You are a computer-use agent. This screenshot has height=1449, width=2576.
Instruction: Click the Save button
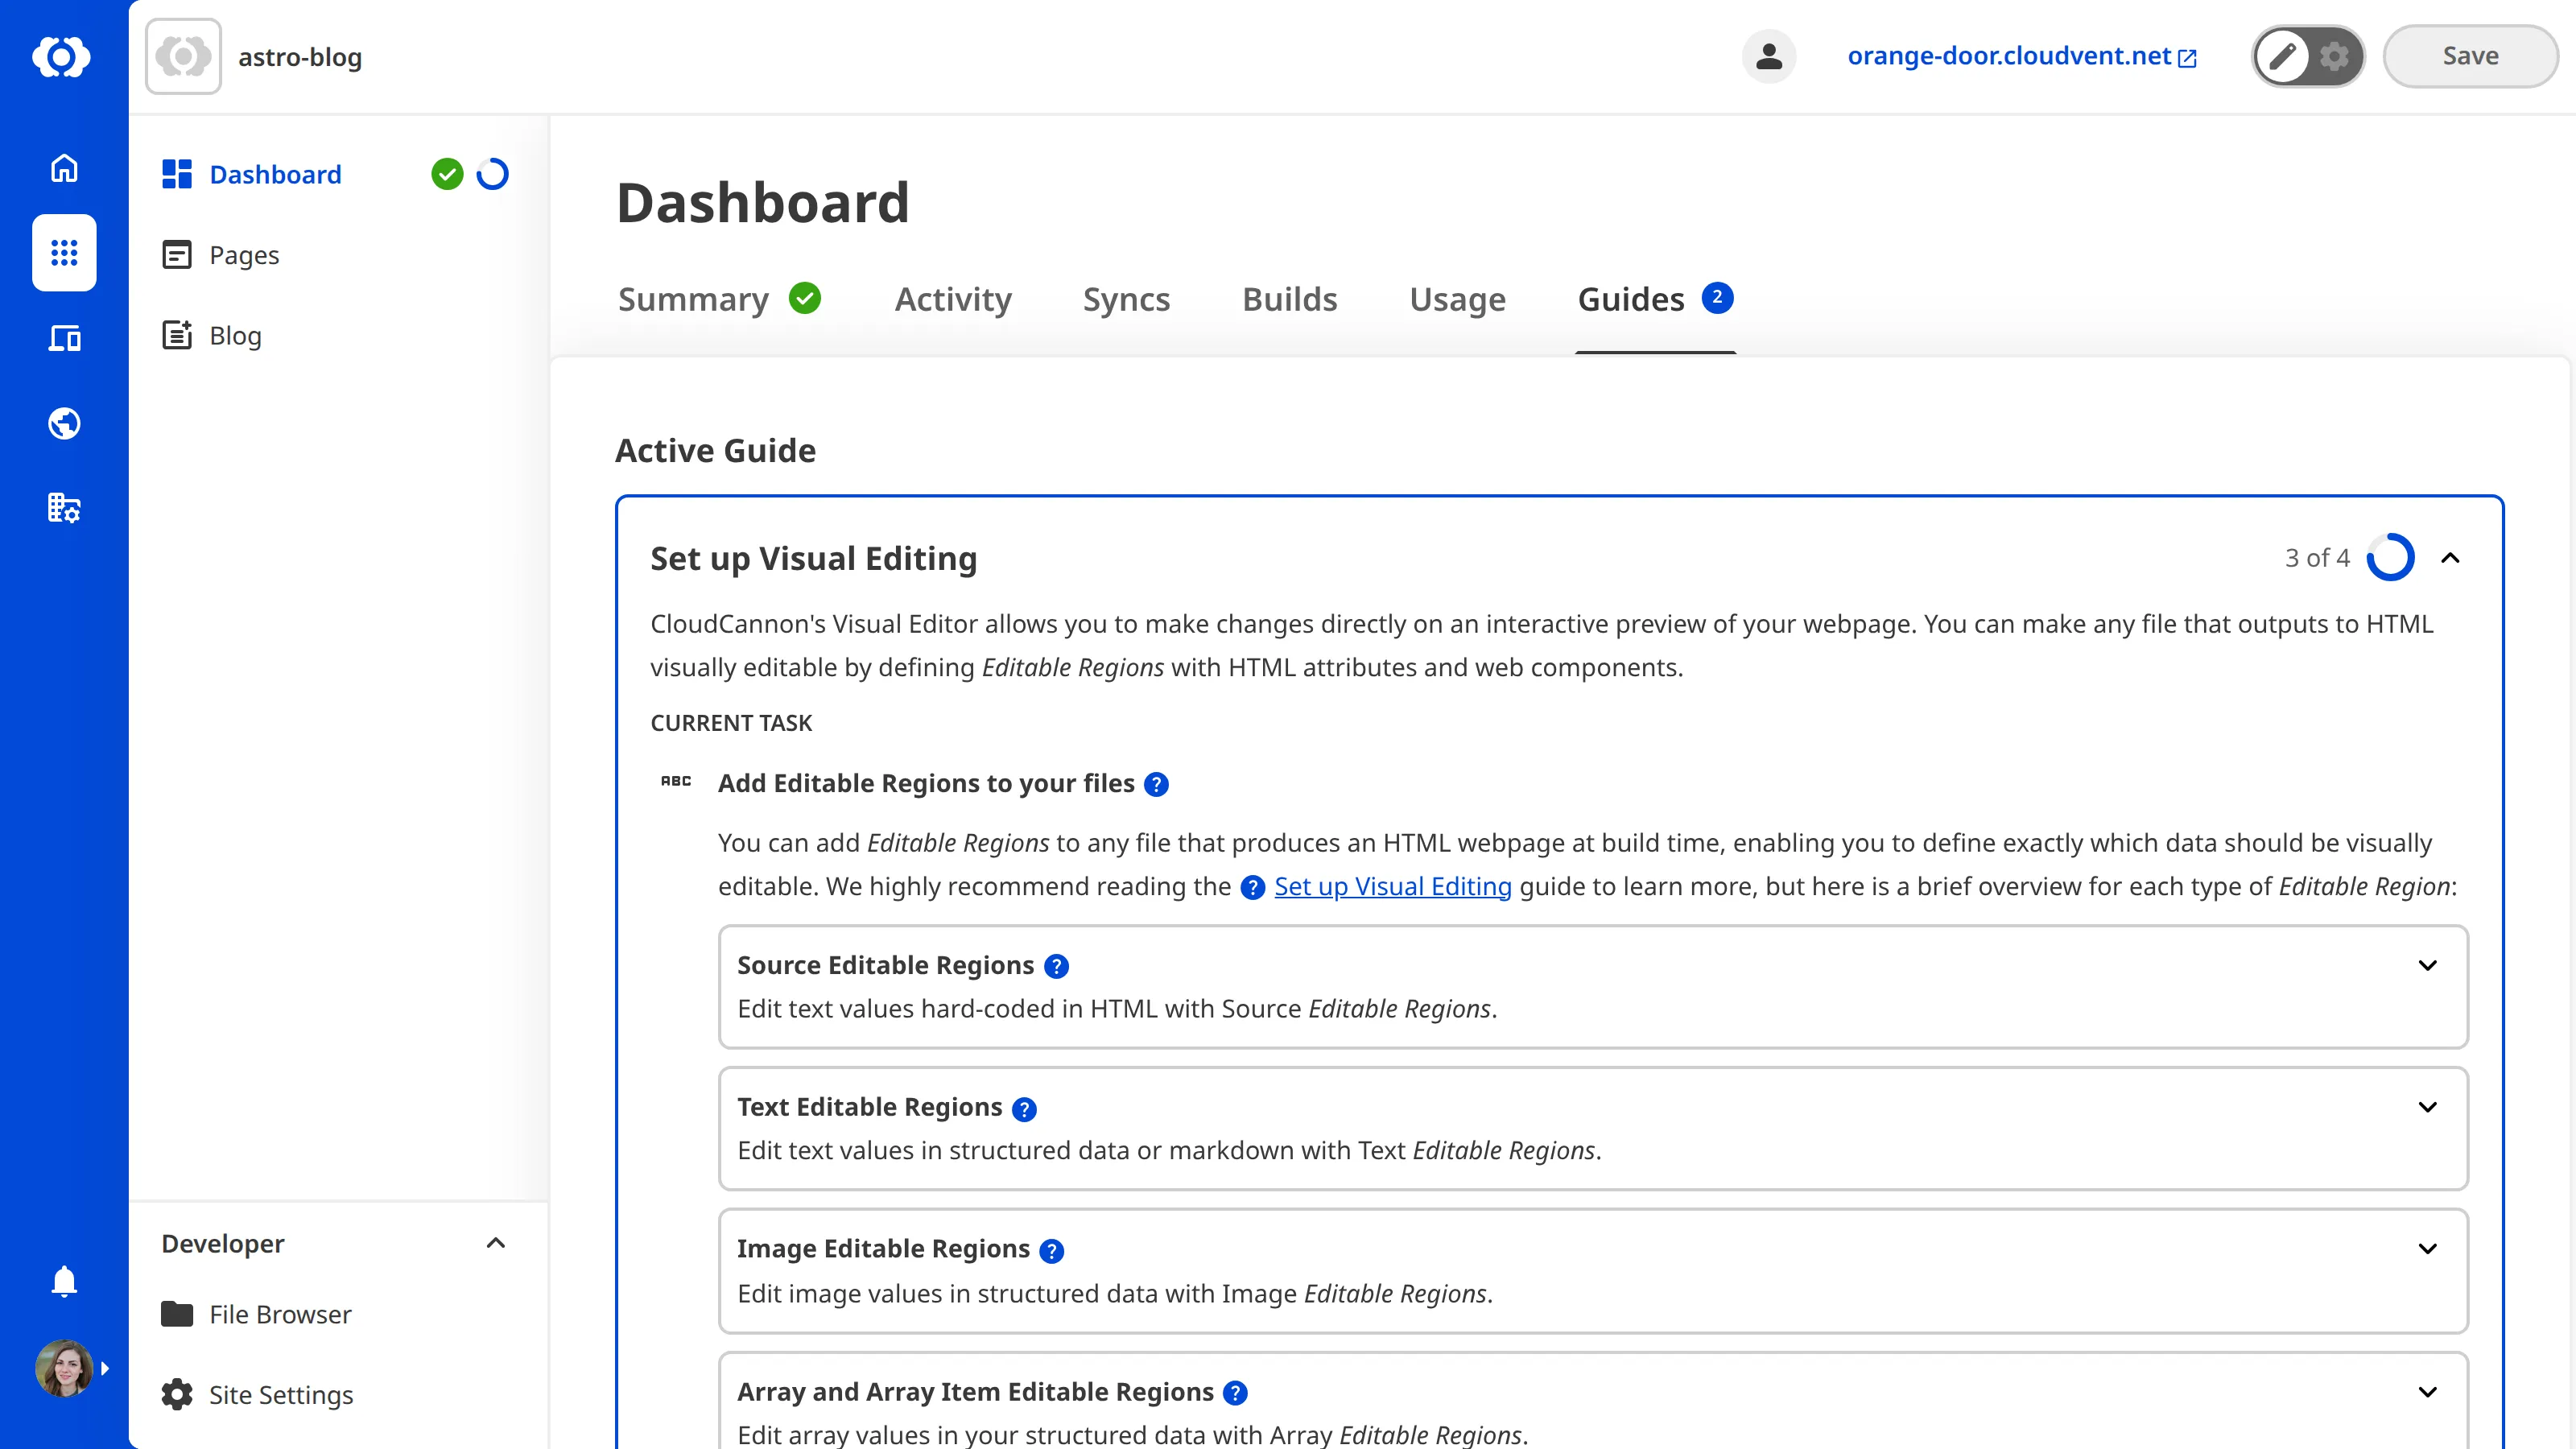pos(2470,55)
